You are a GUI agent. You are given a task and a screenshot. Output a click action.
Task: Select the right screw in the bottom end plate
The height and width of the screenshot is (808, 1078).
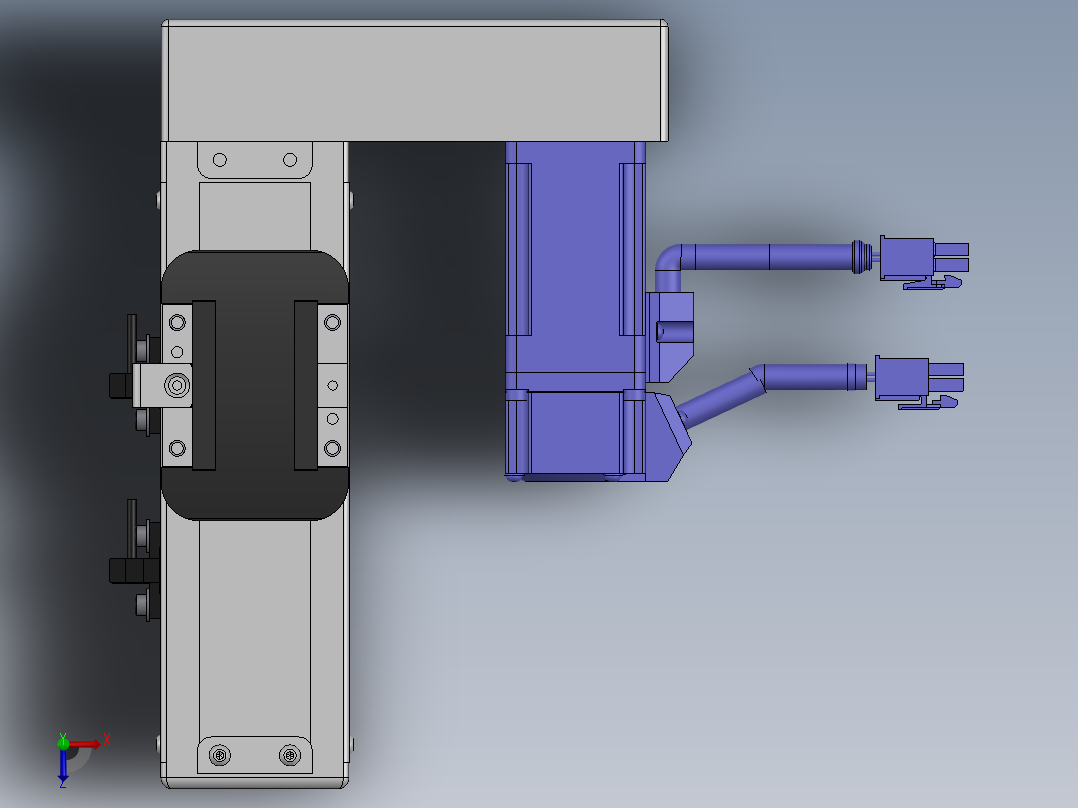point(290,756)
